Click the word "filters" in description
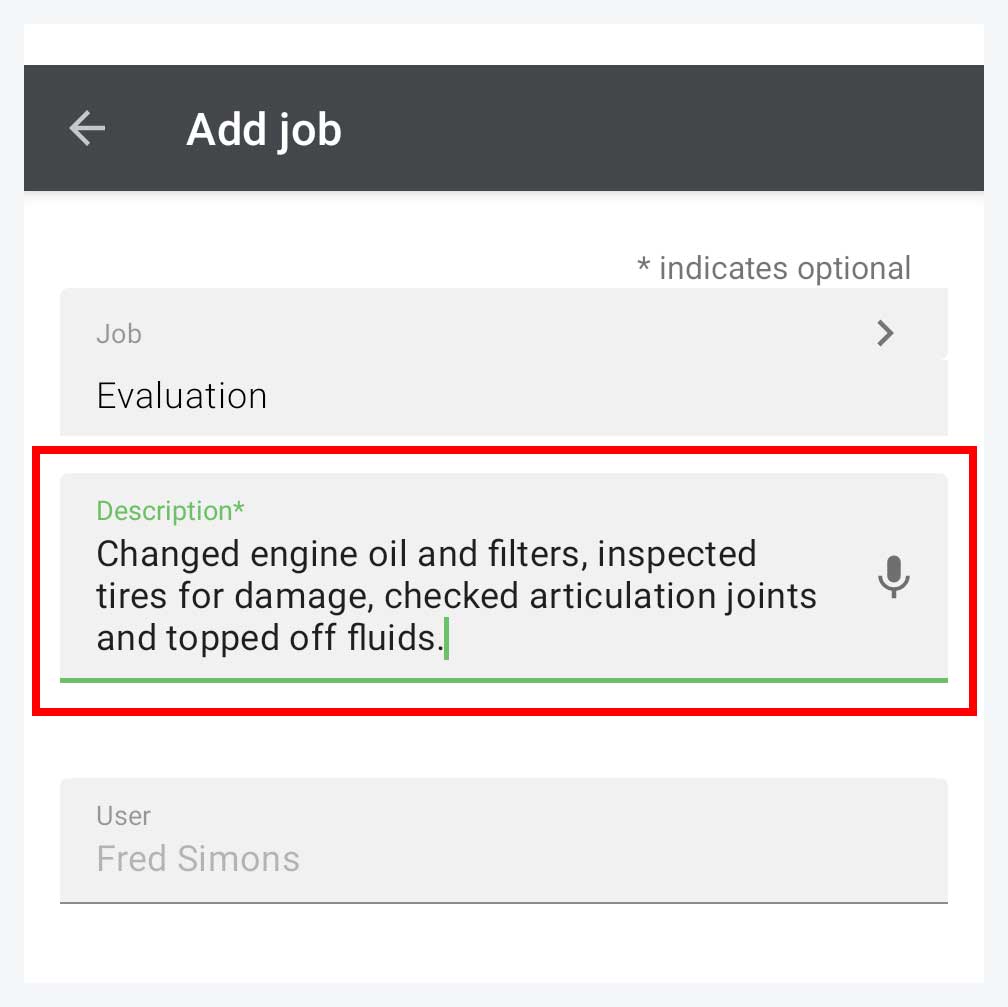 pyautogui.click(x=528, y=554)
